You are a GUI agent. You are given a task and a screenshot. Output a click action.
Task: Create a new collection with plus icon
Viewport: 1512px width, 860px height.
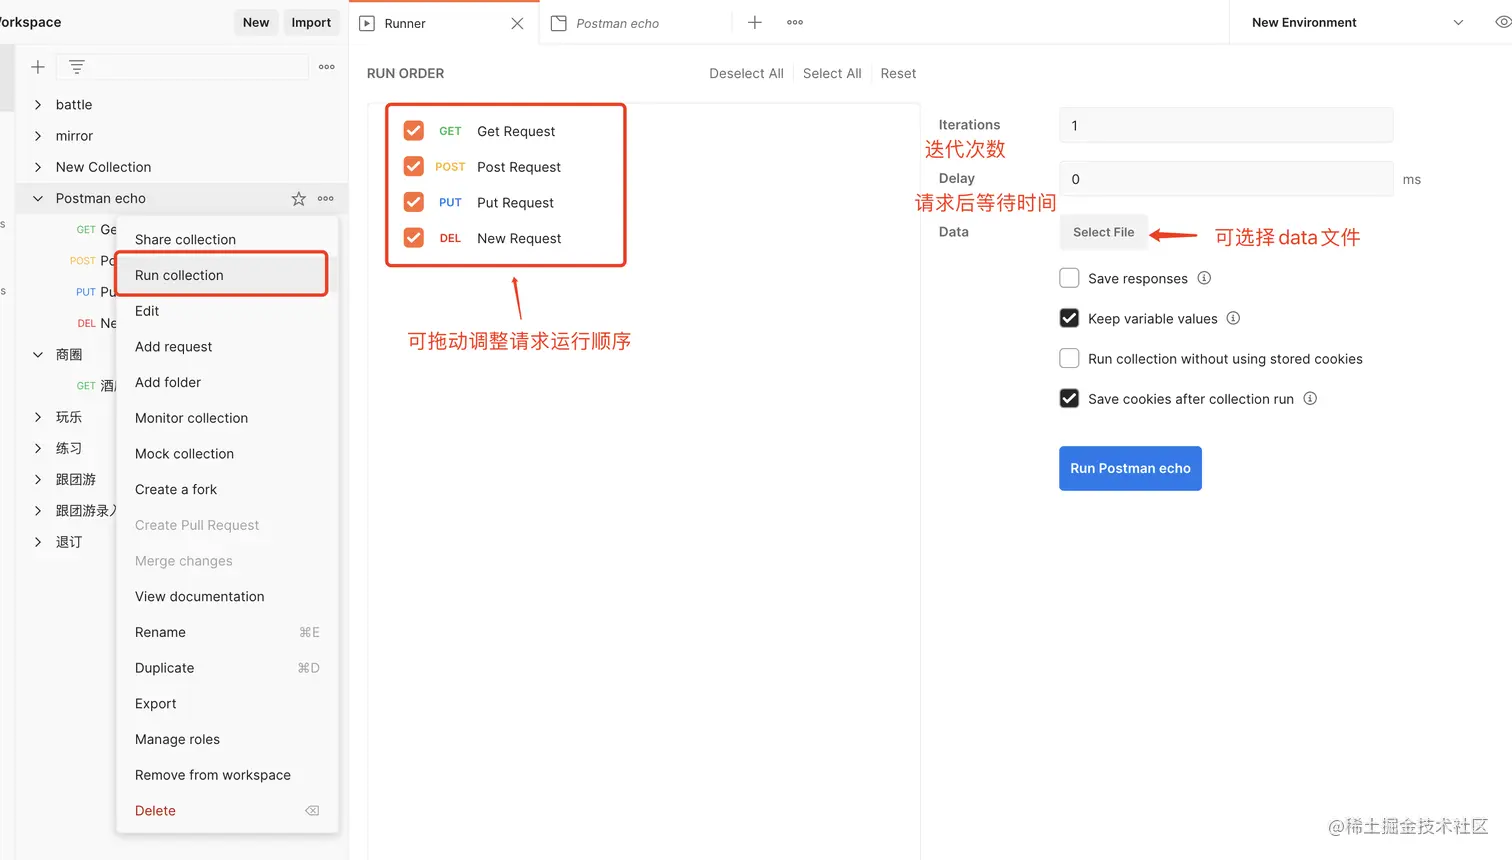click(x=38, y=67)
